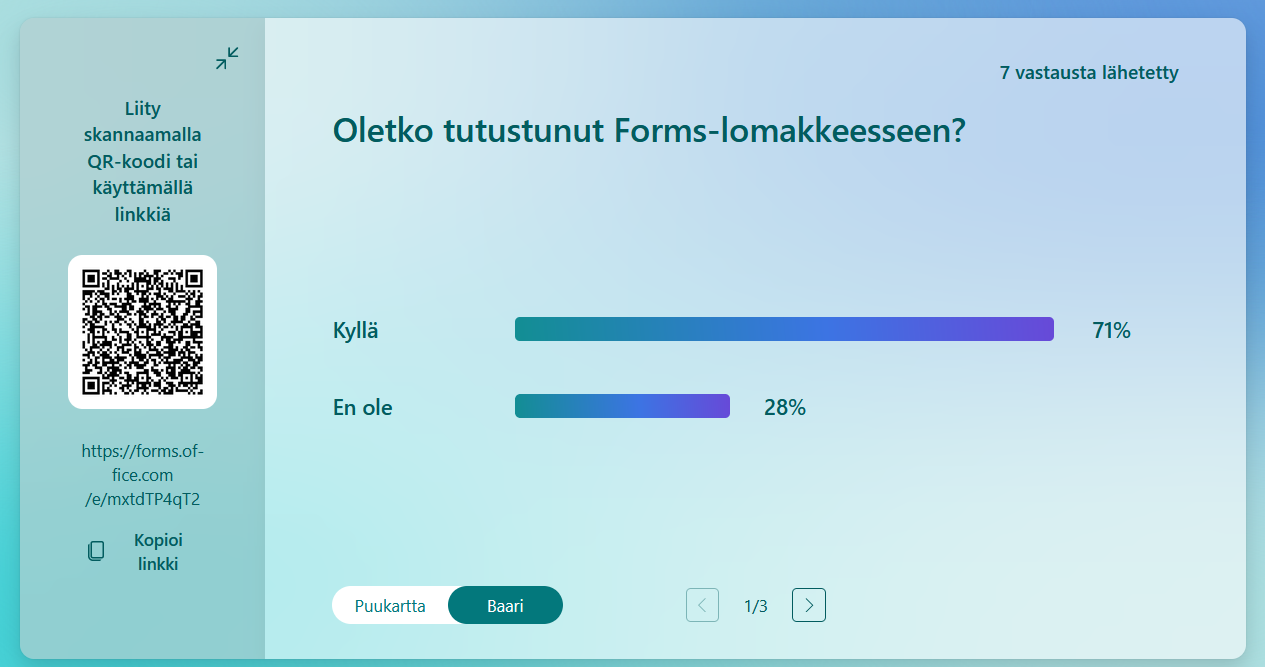1265x667 pixels.
Task: Select the copy icon next to Kopioi linkki
Action: click(x=95, y=550)
